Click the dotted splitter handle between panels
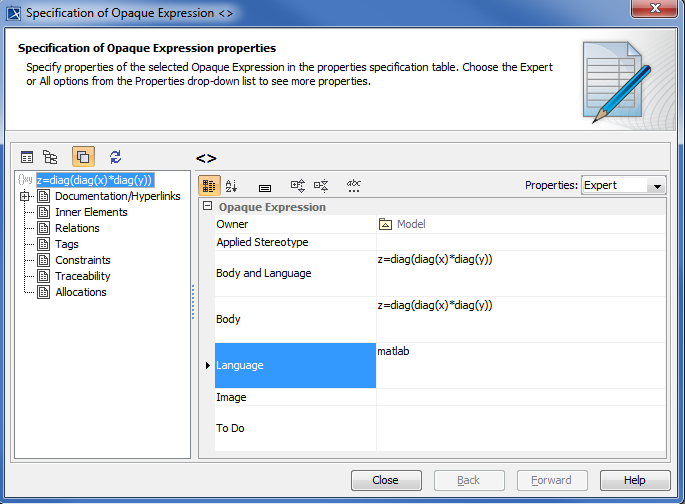This screenshot has height=504, width=685. 193,302
